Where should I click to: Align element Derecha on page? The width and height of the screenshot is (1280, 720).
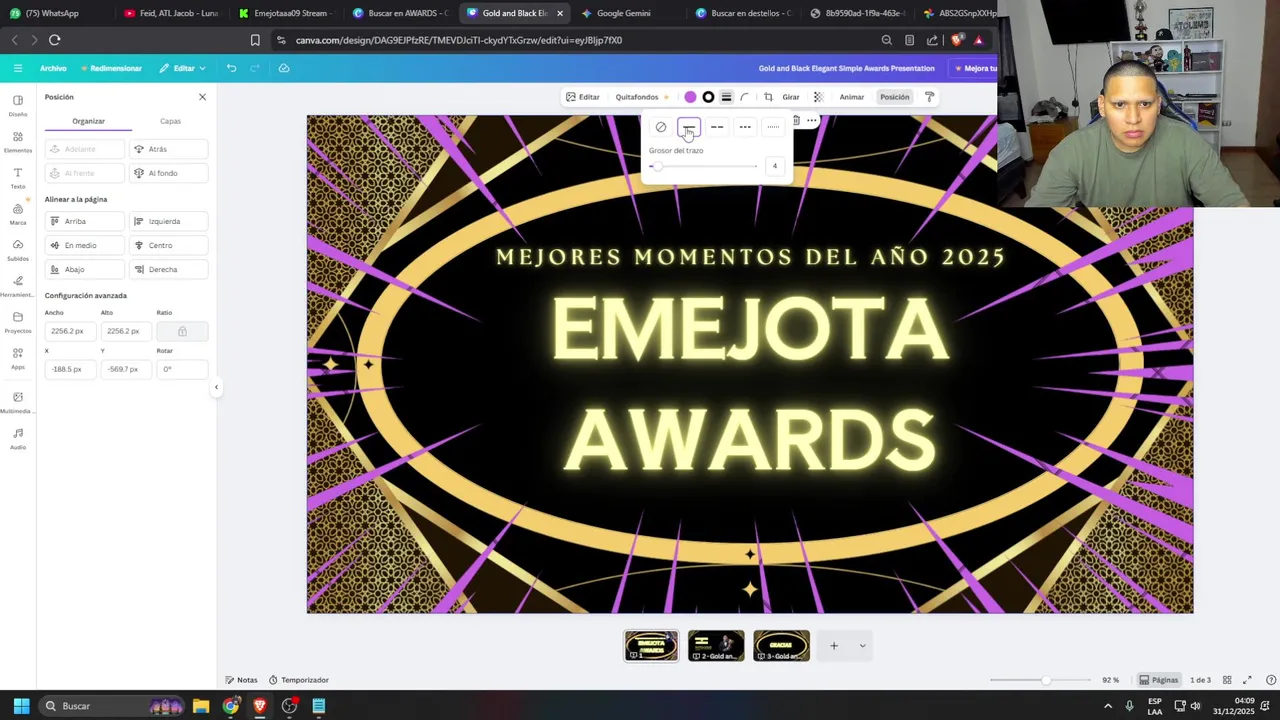(x=168, y=269)
